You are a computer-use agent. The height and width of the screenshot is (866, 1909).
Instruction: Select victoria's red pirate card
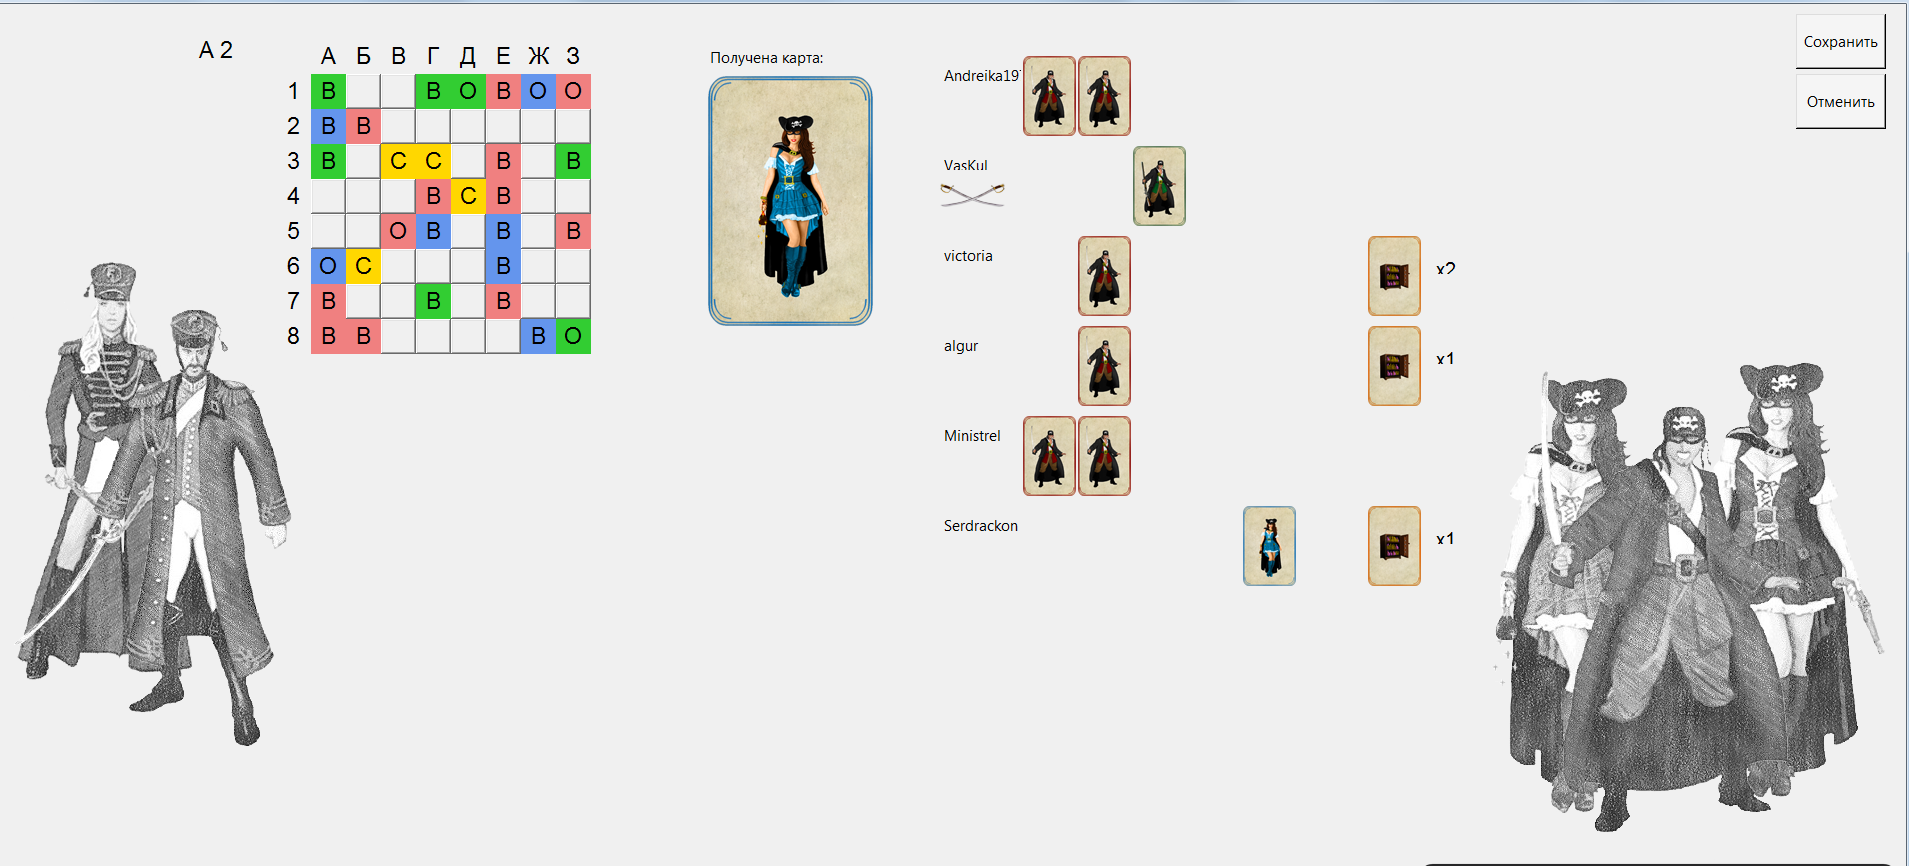1104,276
